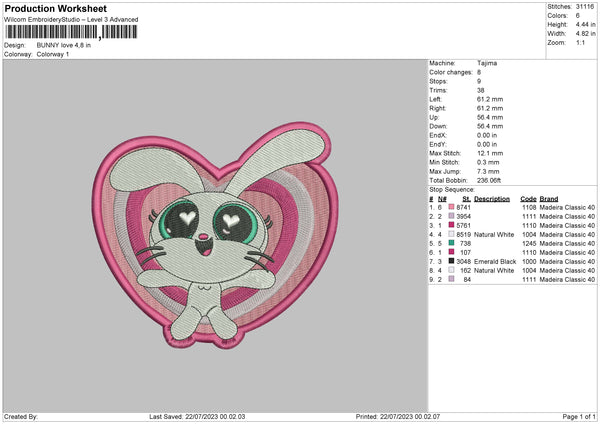Click the Description column header
The height and width of the screenshot is (424, 600).
point(492,198)
